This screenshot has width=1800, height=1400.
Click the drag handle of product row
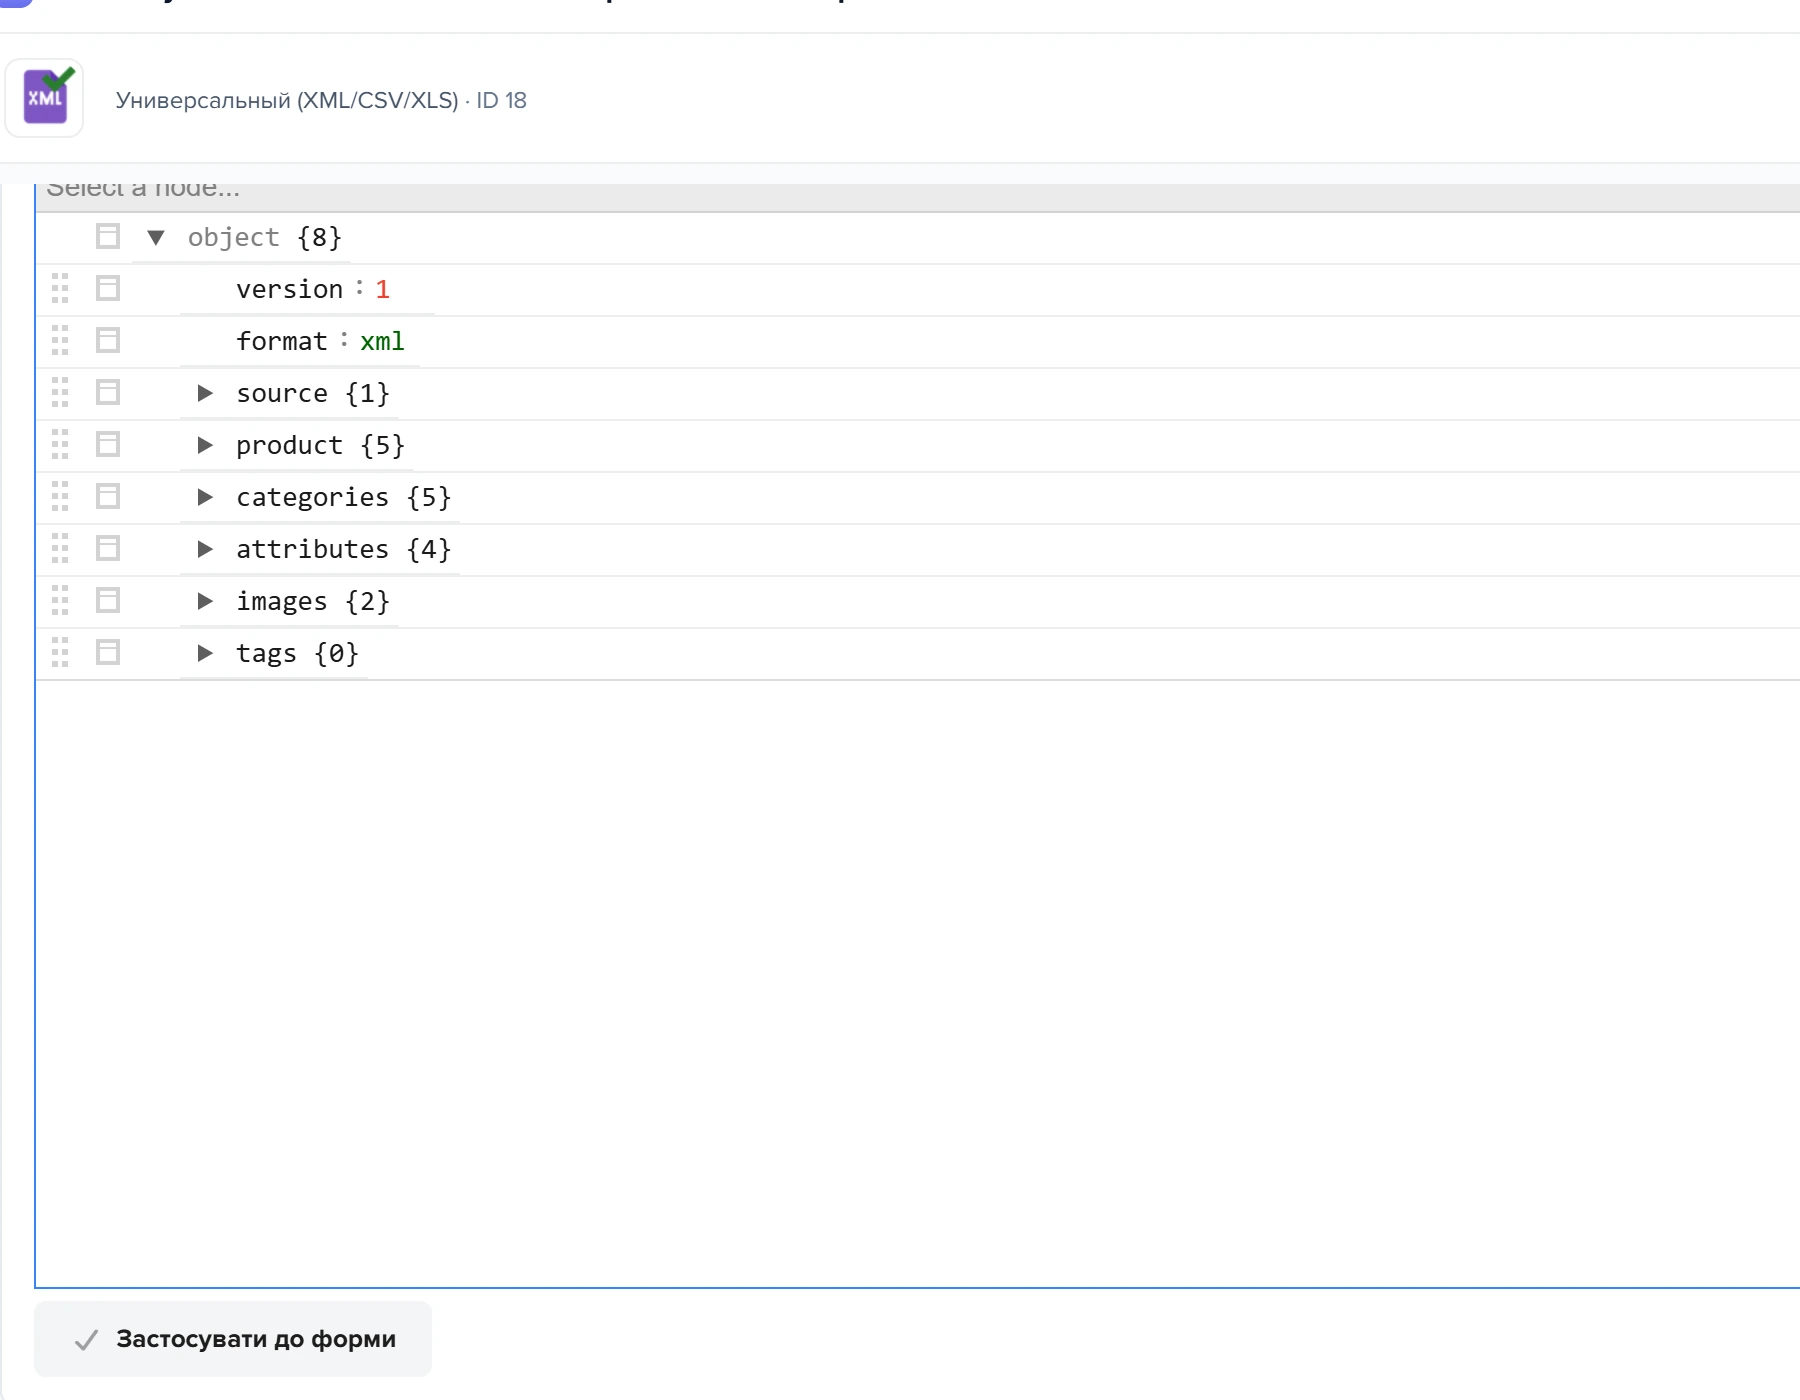[60, 445]
